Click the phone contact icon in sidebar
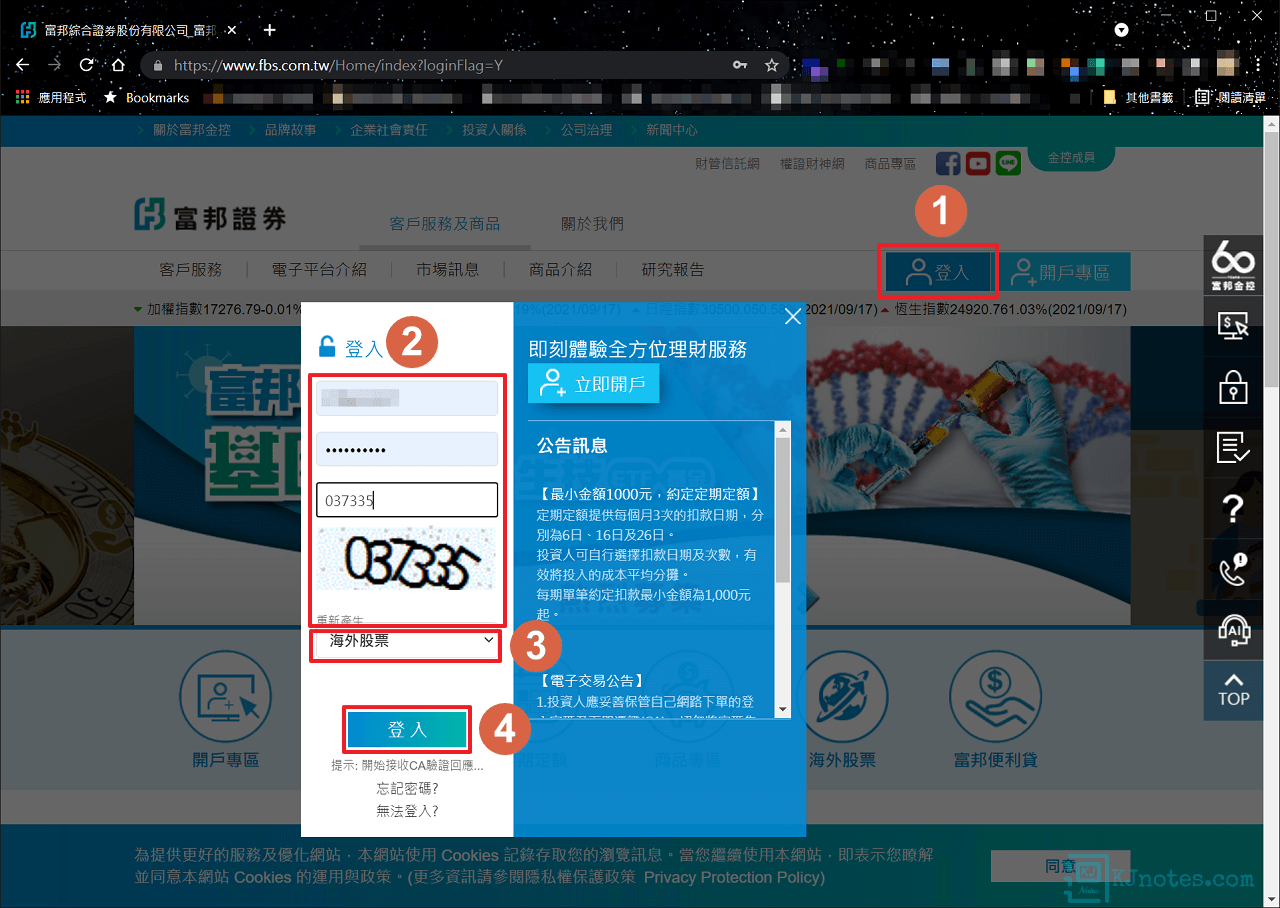Screen dimensions: 1280x908 [x=1233, y=570]
